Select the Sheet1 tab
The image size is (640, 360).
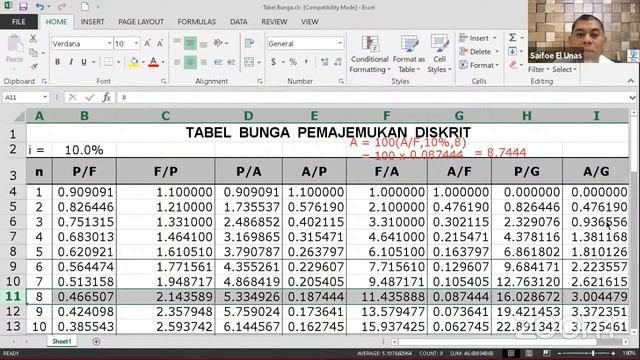pos(62,341)
